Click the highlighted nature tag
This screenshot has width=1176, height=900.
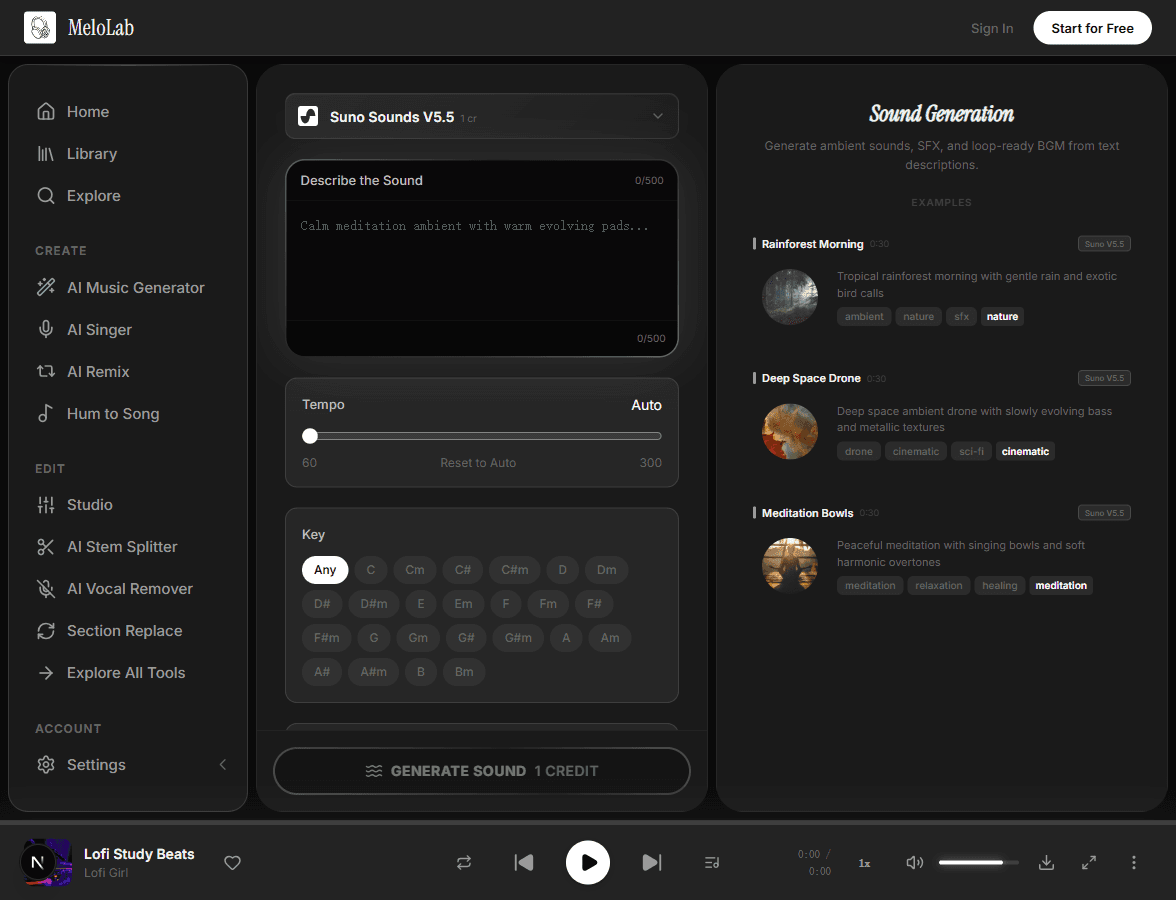[1002, 316]
